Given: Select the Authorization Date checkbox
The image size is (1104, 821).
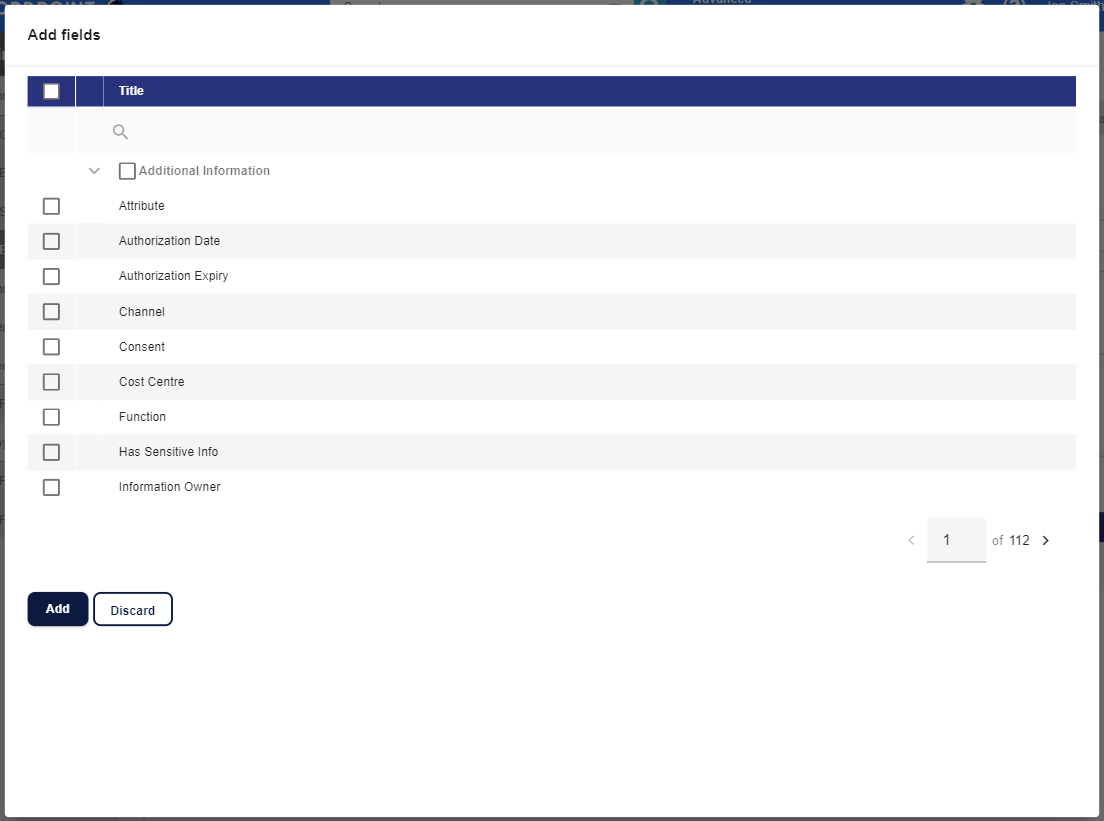Looking at the screenshot, I should tap(51, 242).
